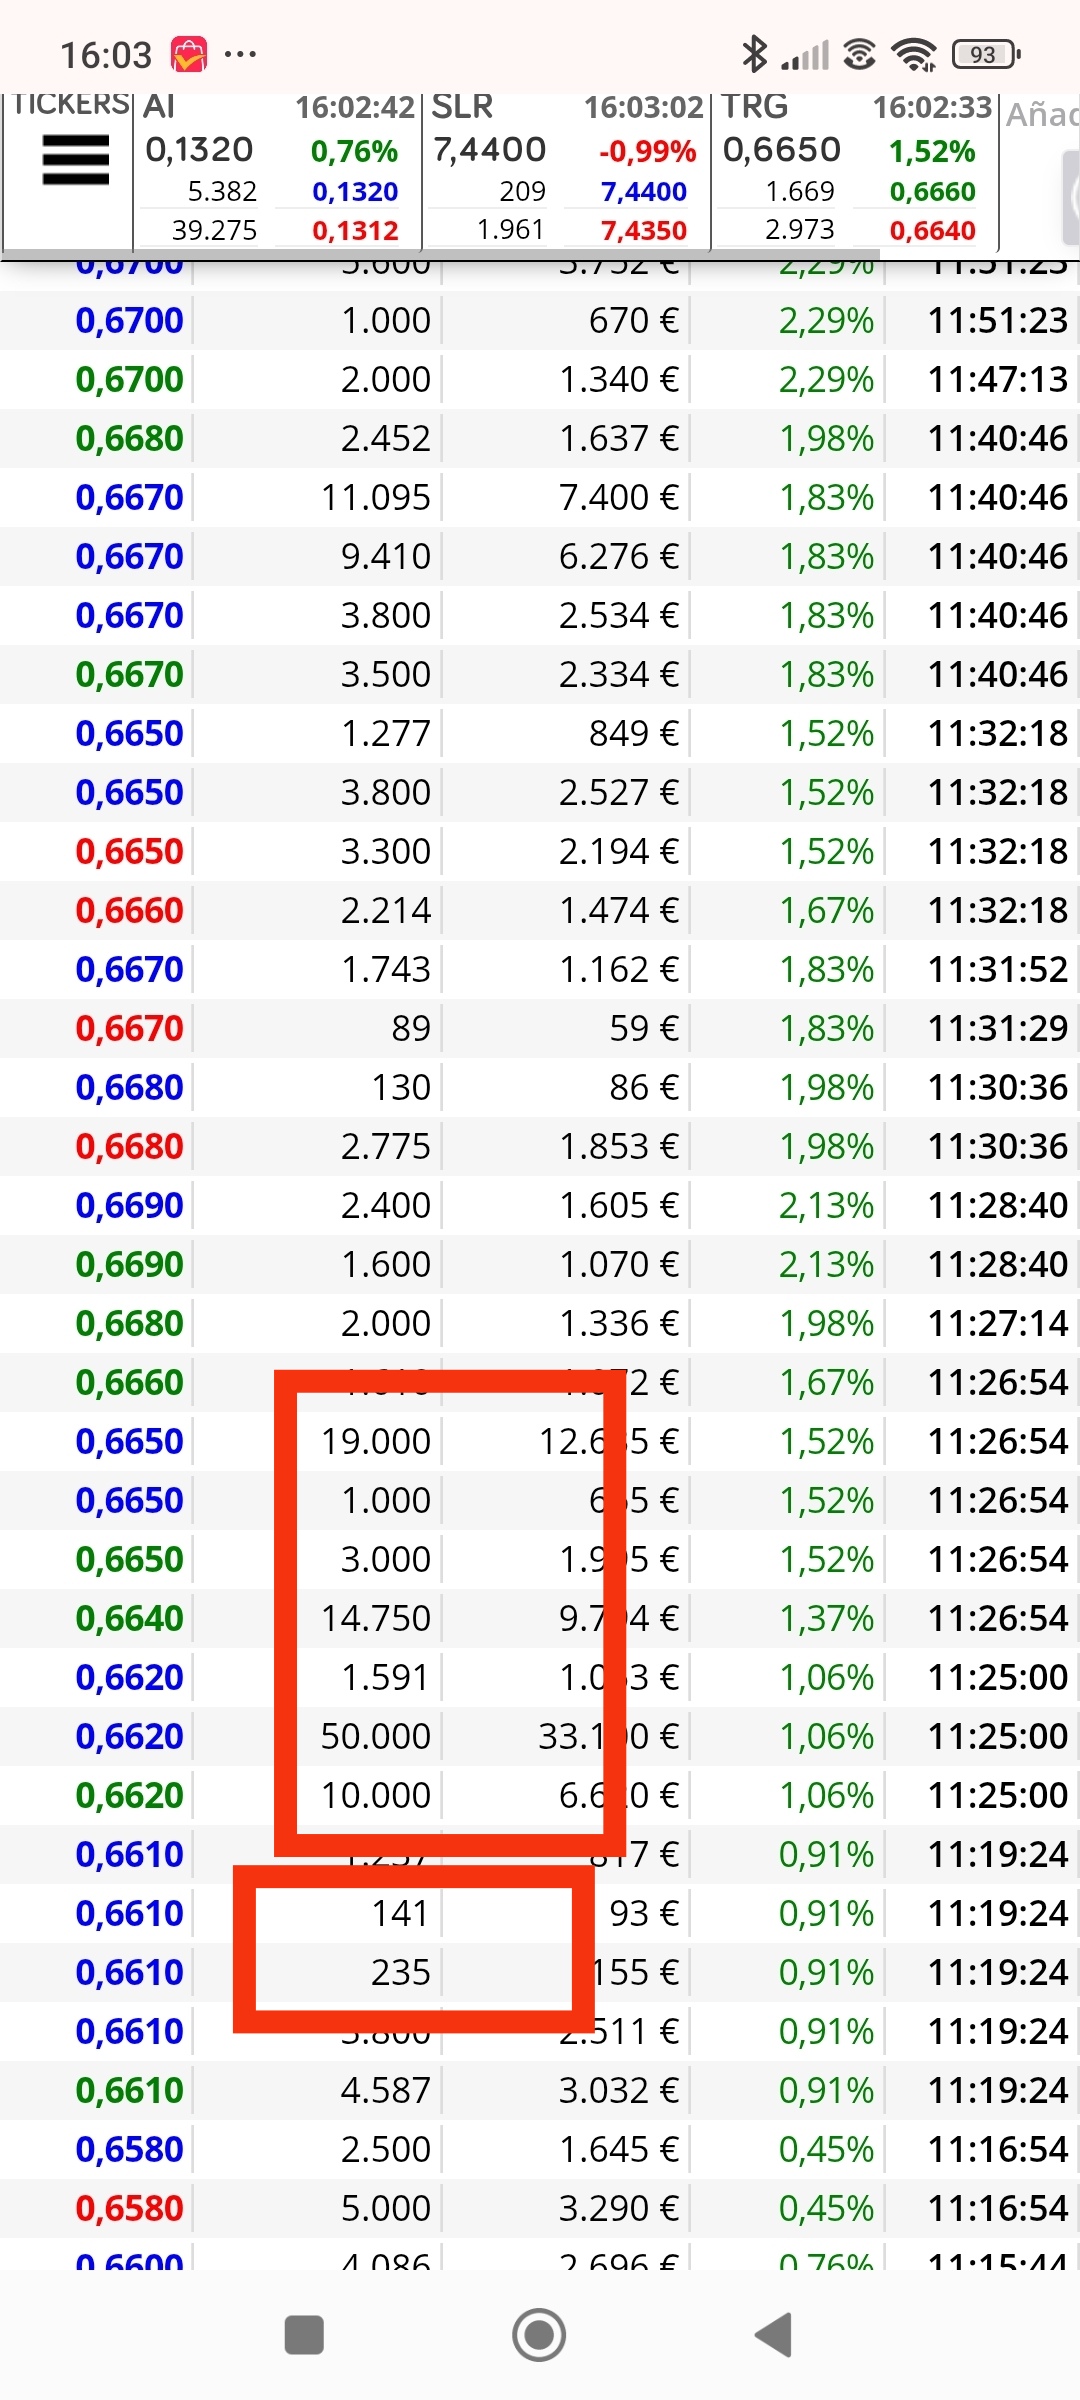Tap the cellular signal bars icon
The width and height of the screenshot is (1080, 2400).
point(806,55)
